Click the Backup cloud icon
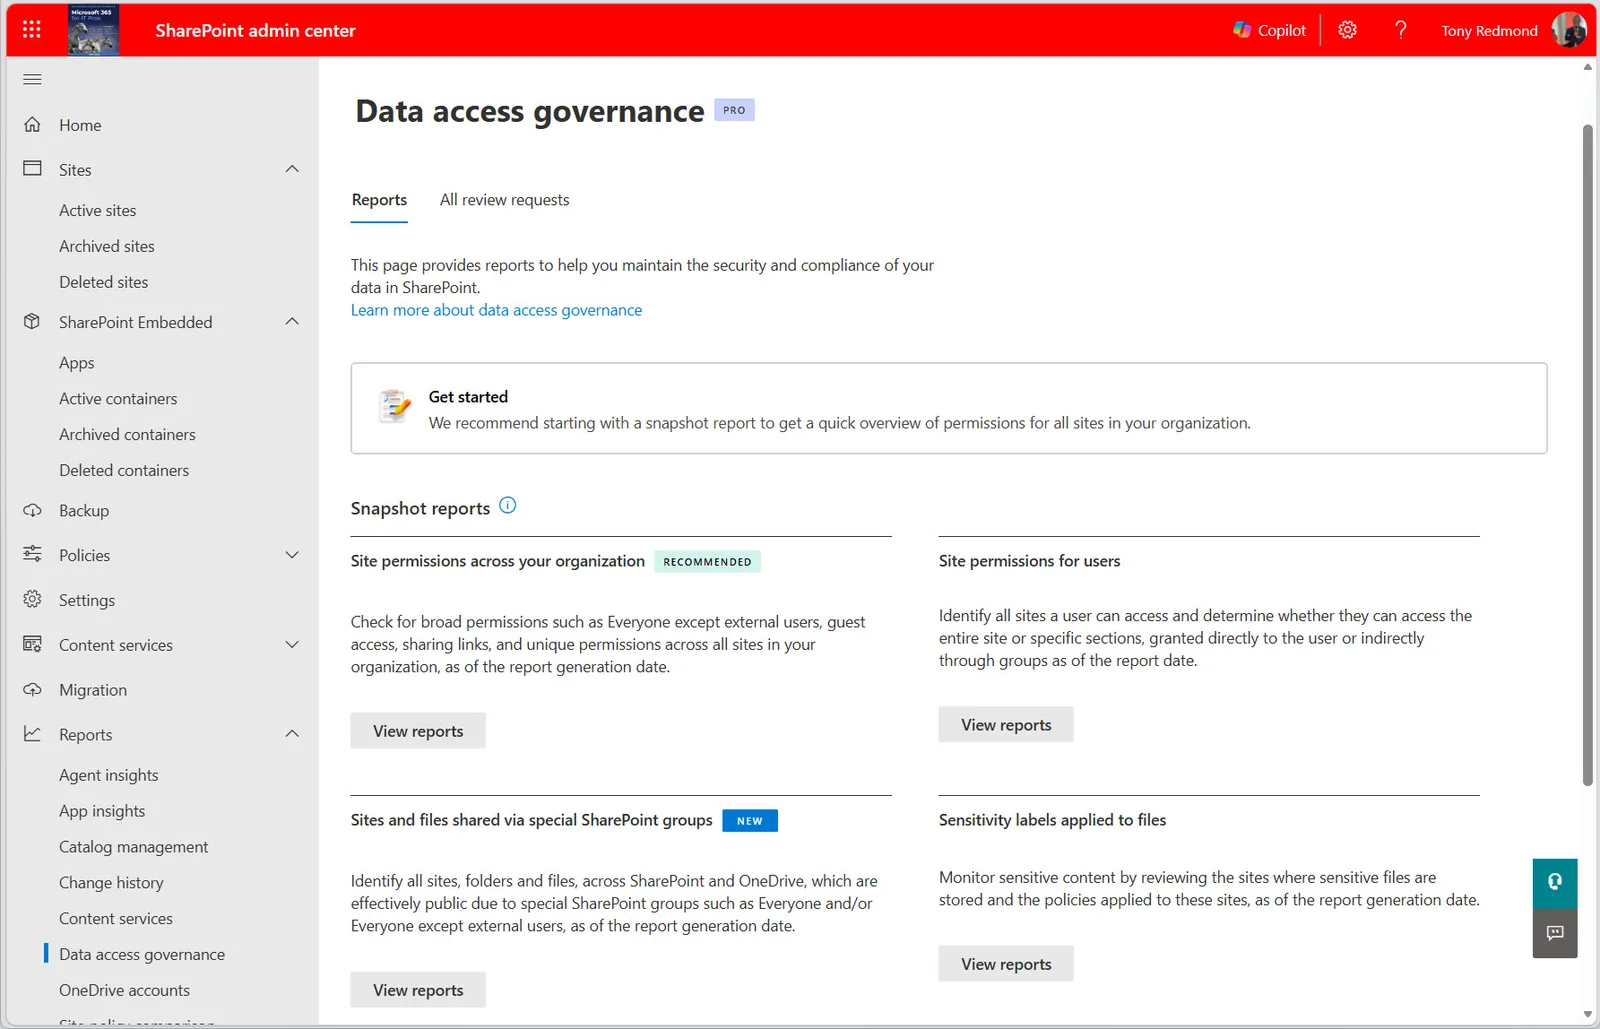The width and height of the screenshot is (1600, 1029). click(32, 510)
